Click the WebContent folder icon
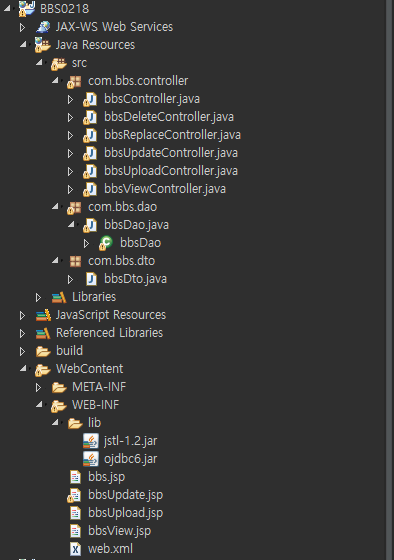 point(43,370)
